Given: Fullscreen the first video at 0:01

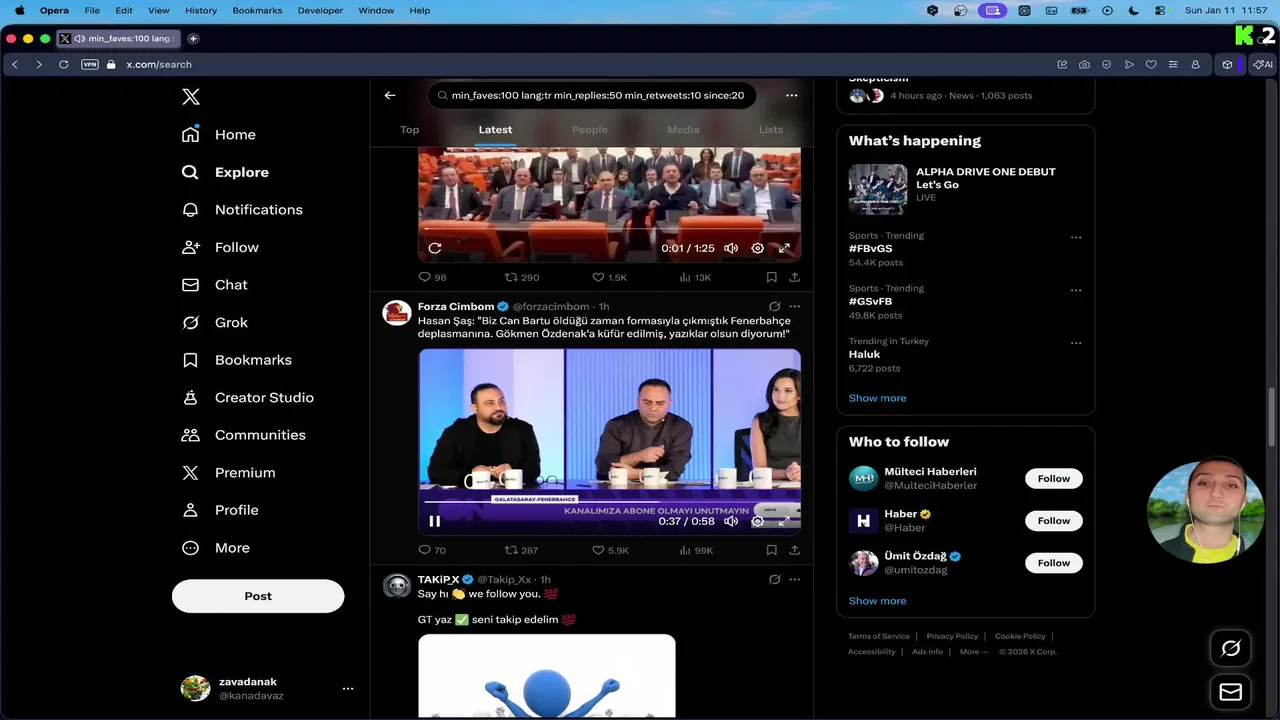Looking at the screenshot, I should point(784,248).
